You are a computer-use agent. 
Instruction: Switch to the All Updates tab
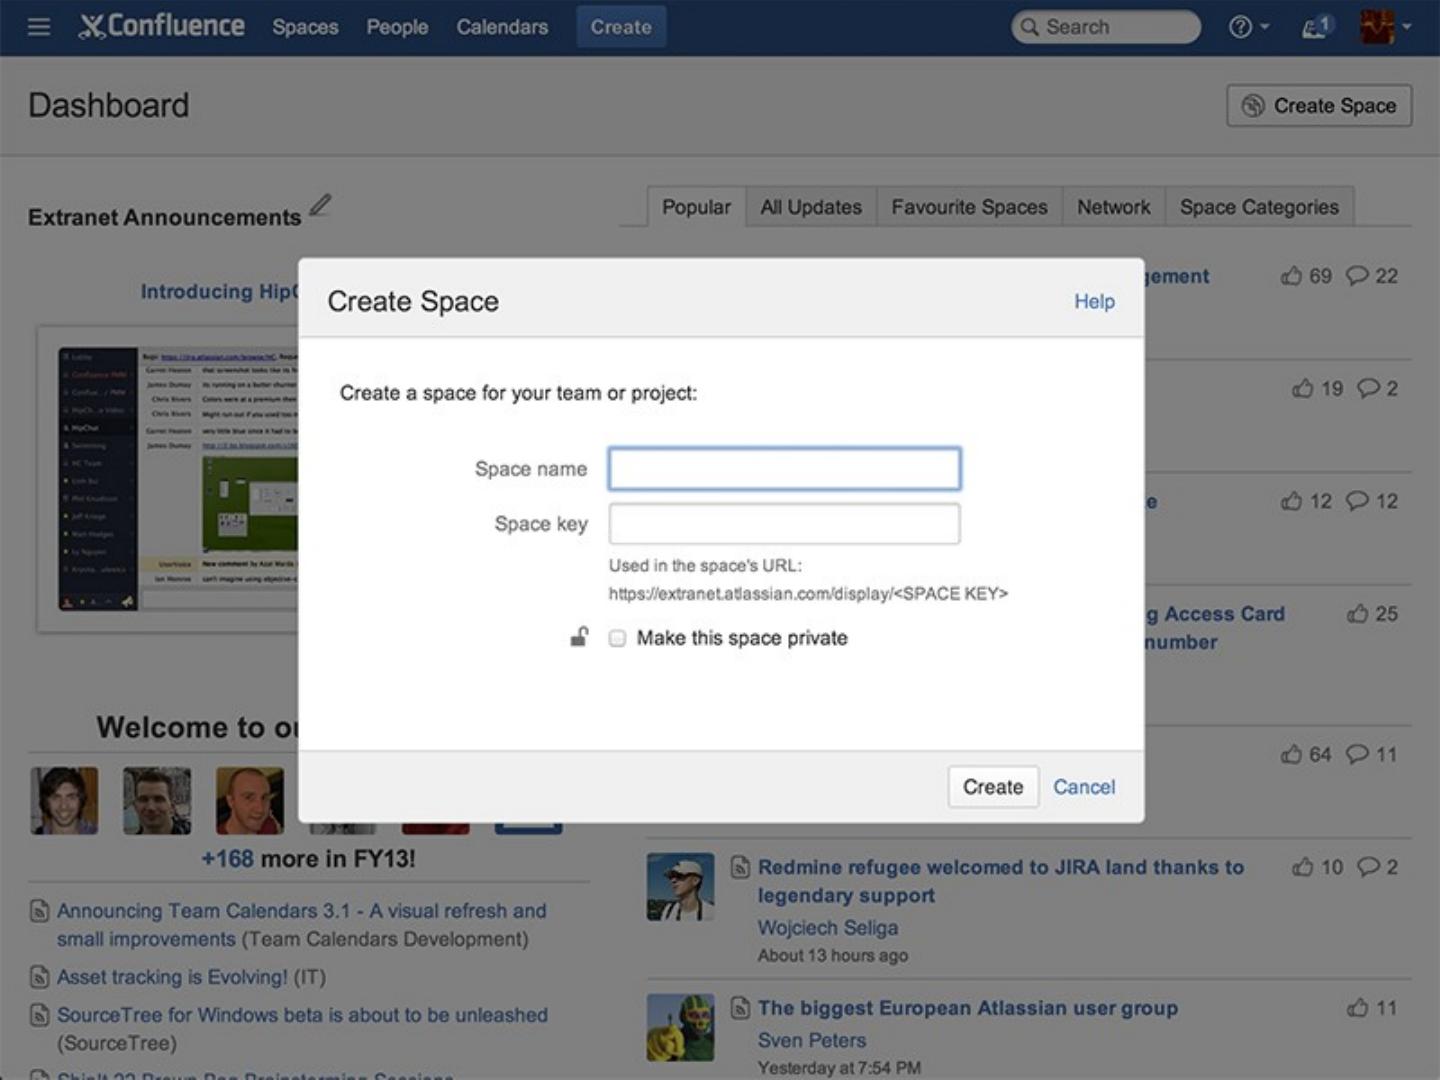811,207
